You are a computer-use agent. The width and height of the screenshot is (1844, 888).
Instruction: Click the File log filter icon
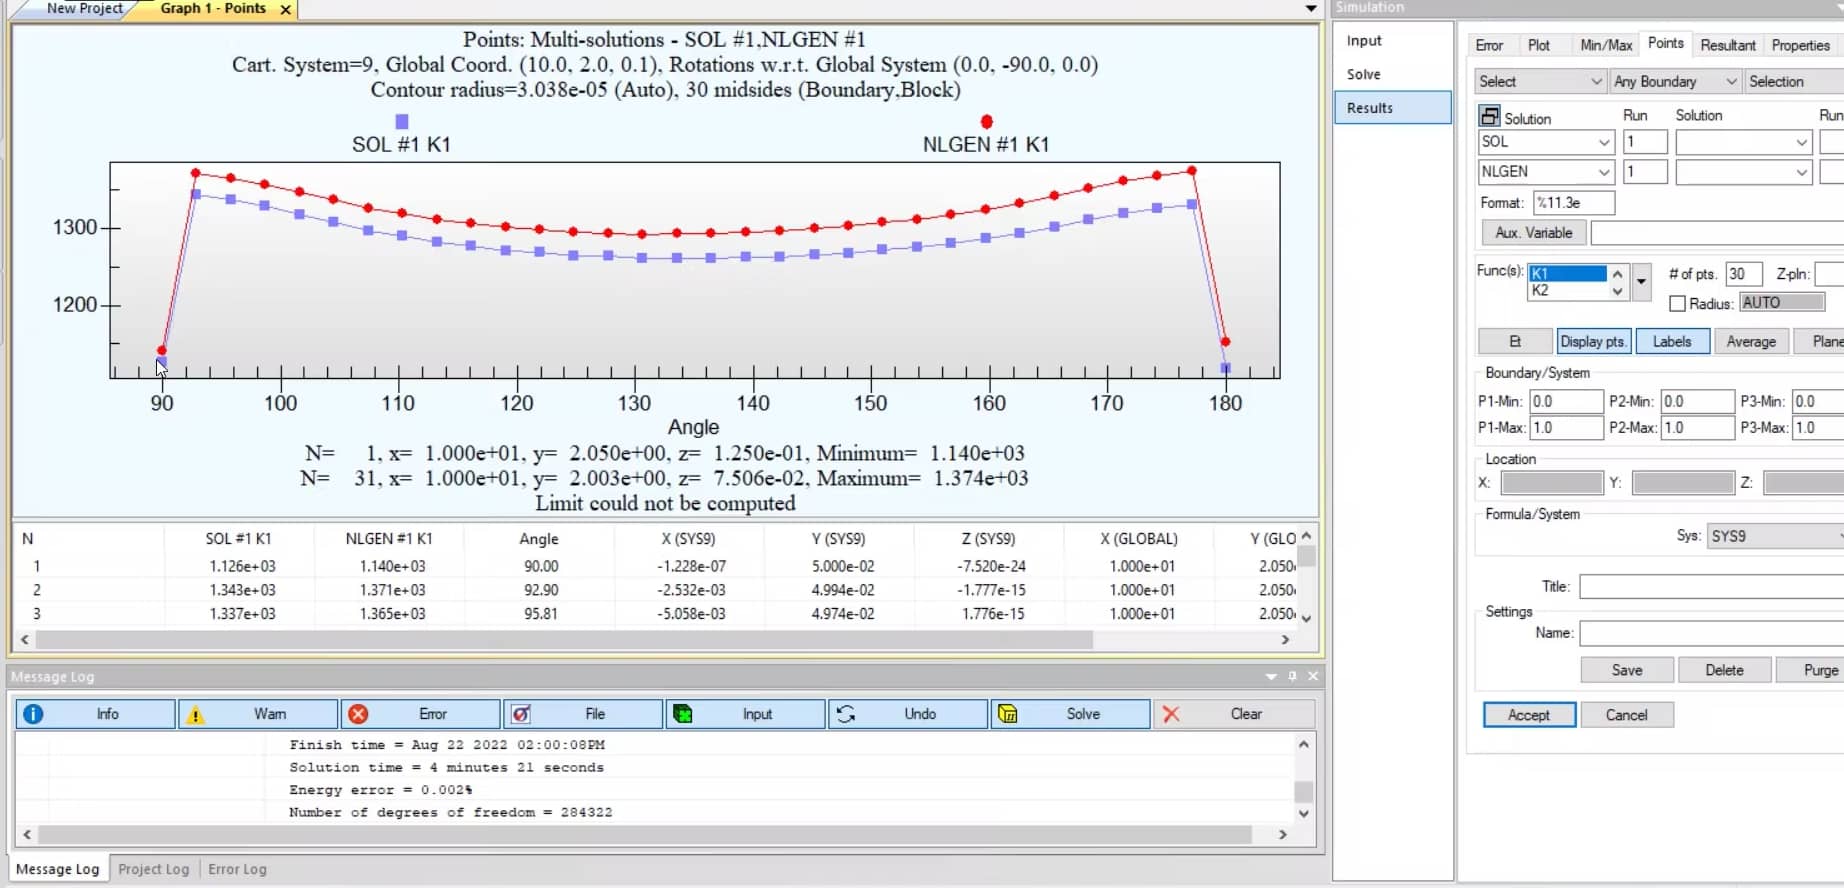coord(521,714)
